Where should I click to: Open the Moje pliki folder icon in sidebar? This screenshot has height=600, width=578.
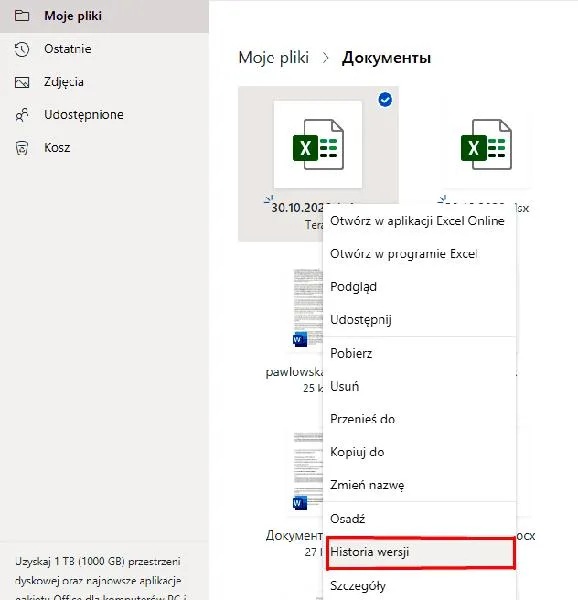22,16
